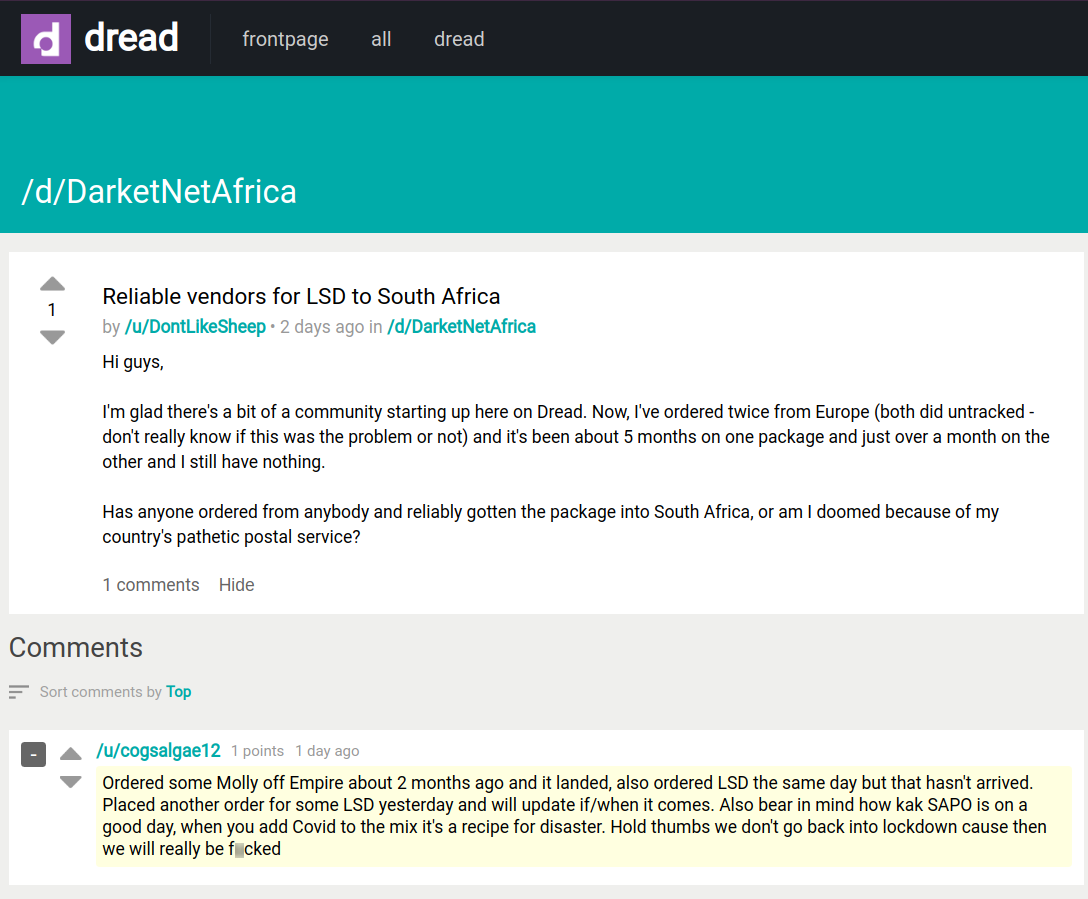
Task: Click the sort comments lines icon
Action: point(19,692)
